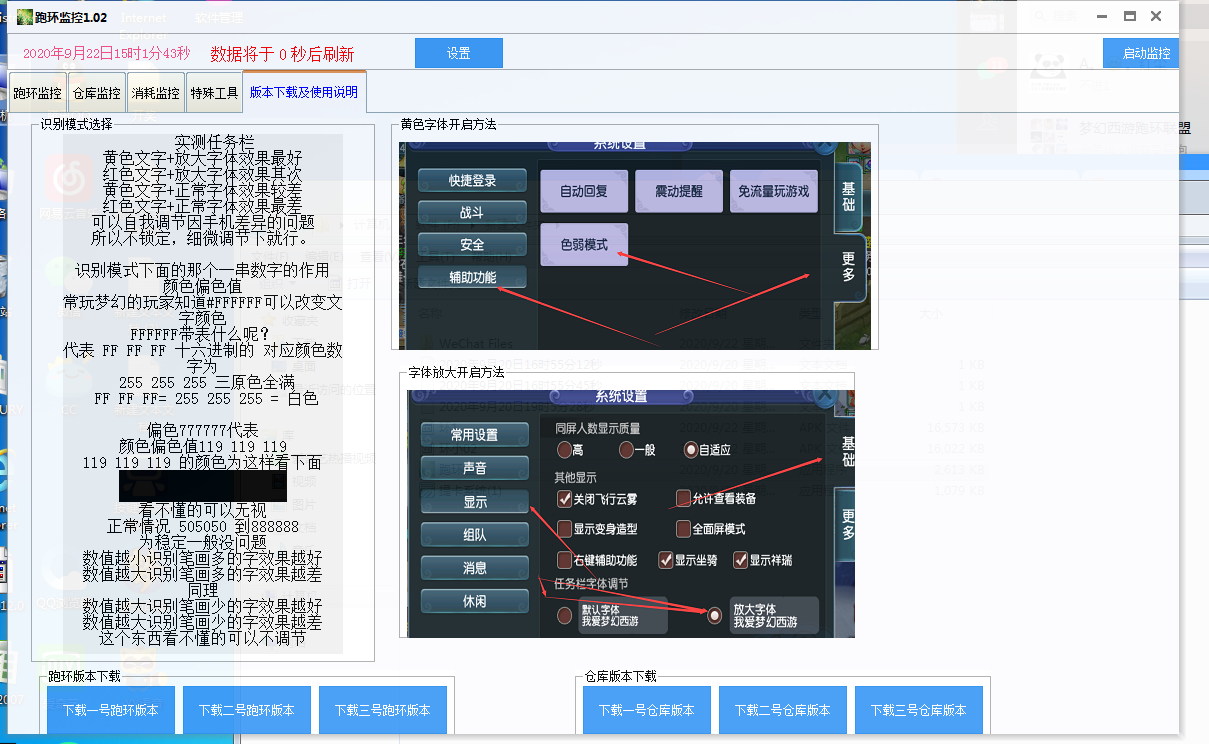Click the 识别模式选择 group label

click(x=77, y=125)
